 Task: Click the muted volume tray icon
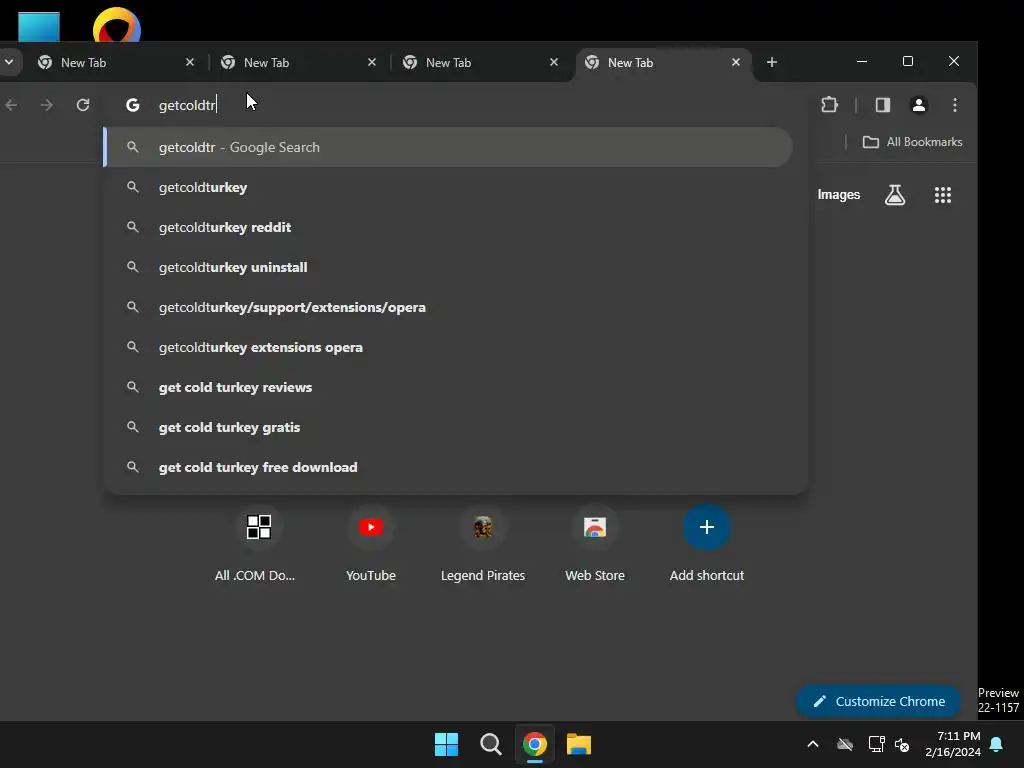coord(903,744)
